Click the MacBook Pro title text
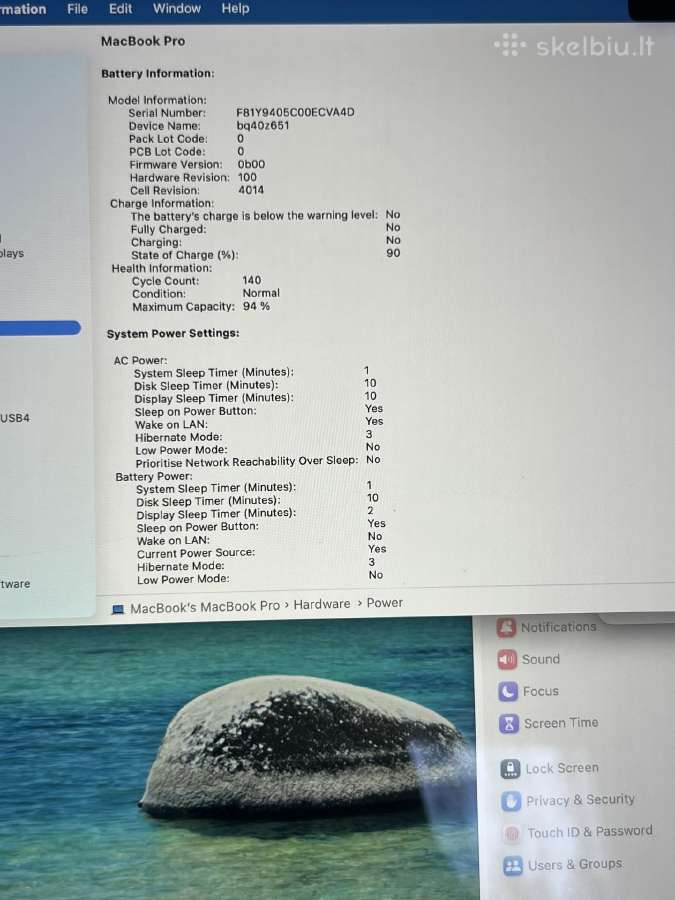Image resolution: width=675 pixels, height=900 pixels. click(143, 41)
